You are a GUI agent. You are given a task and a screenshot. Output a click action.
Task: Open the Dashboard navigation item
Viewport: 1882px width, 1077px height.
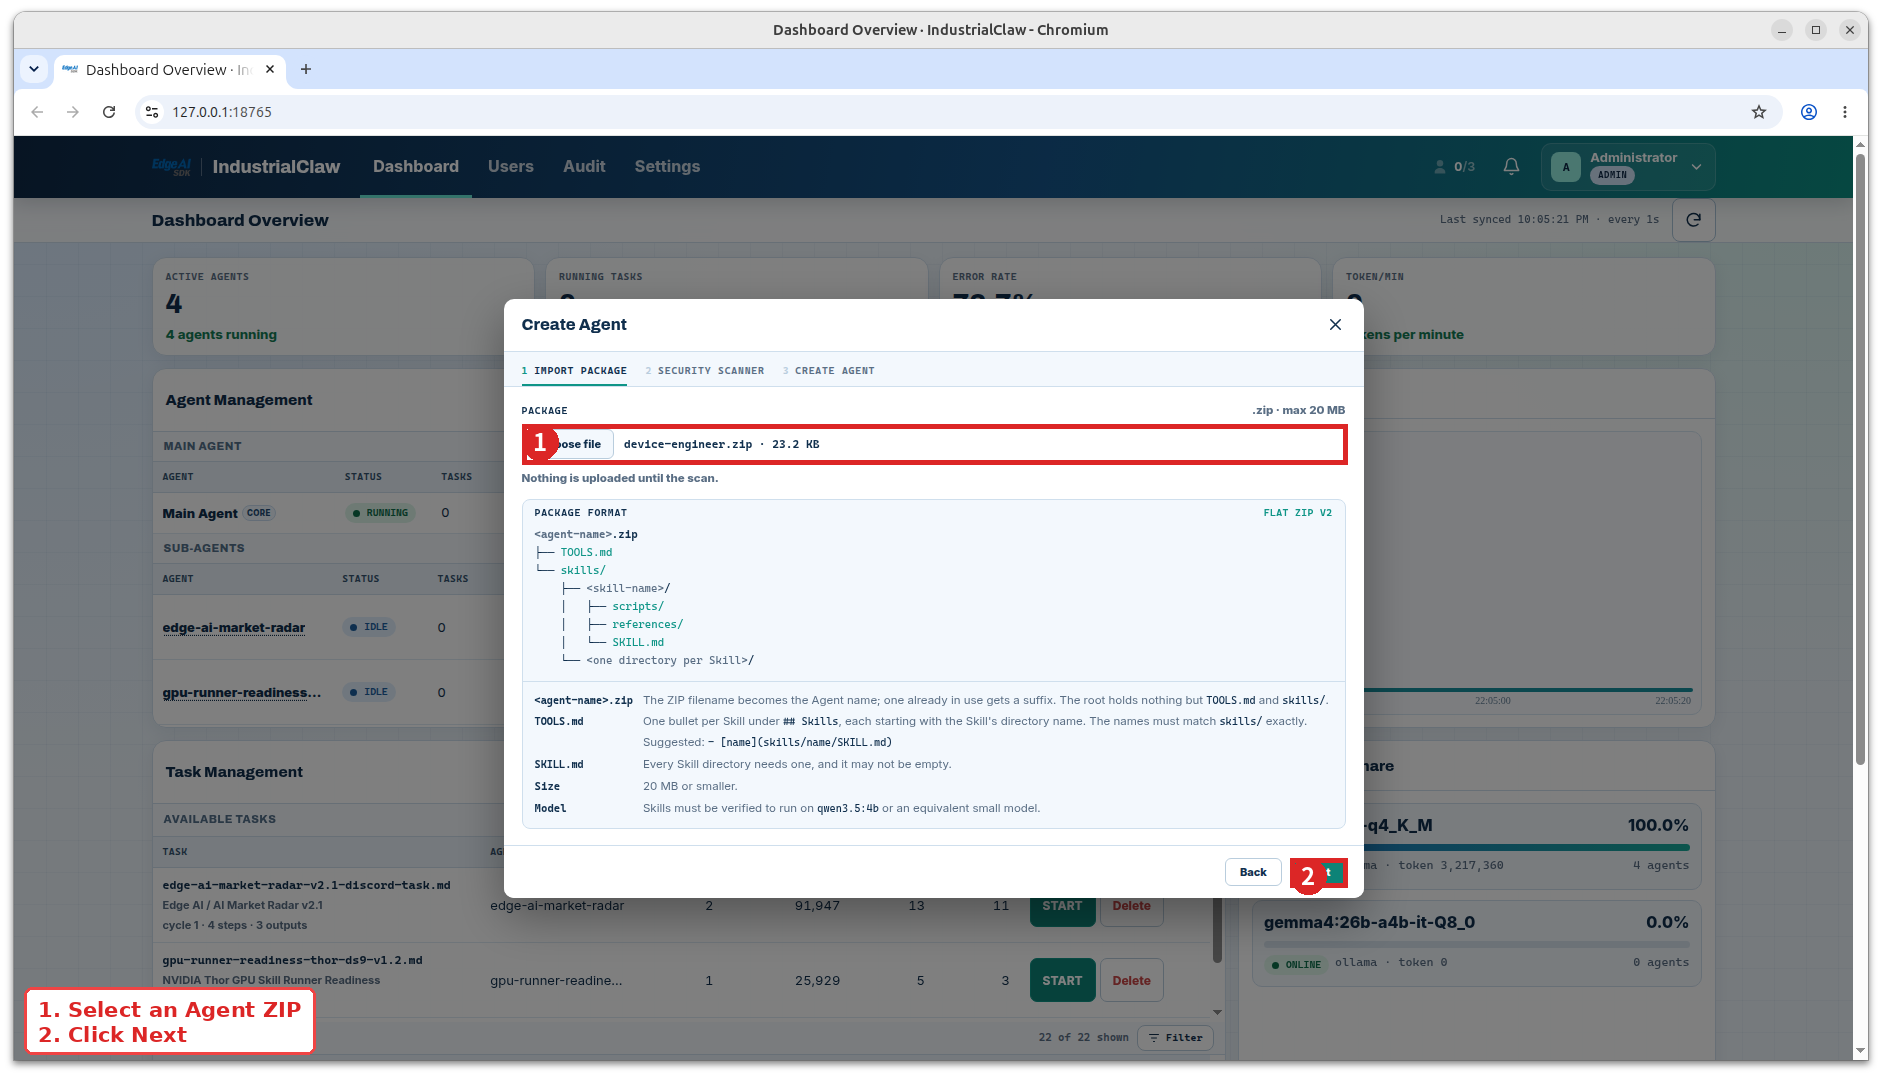coord(416,167)
